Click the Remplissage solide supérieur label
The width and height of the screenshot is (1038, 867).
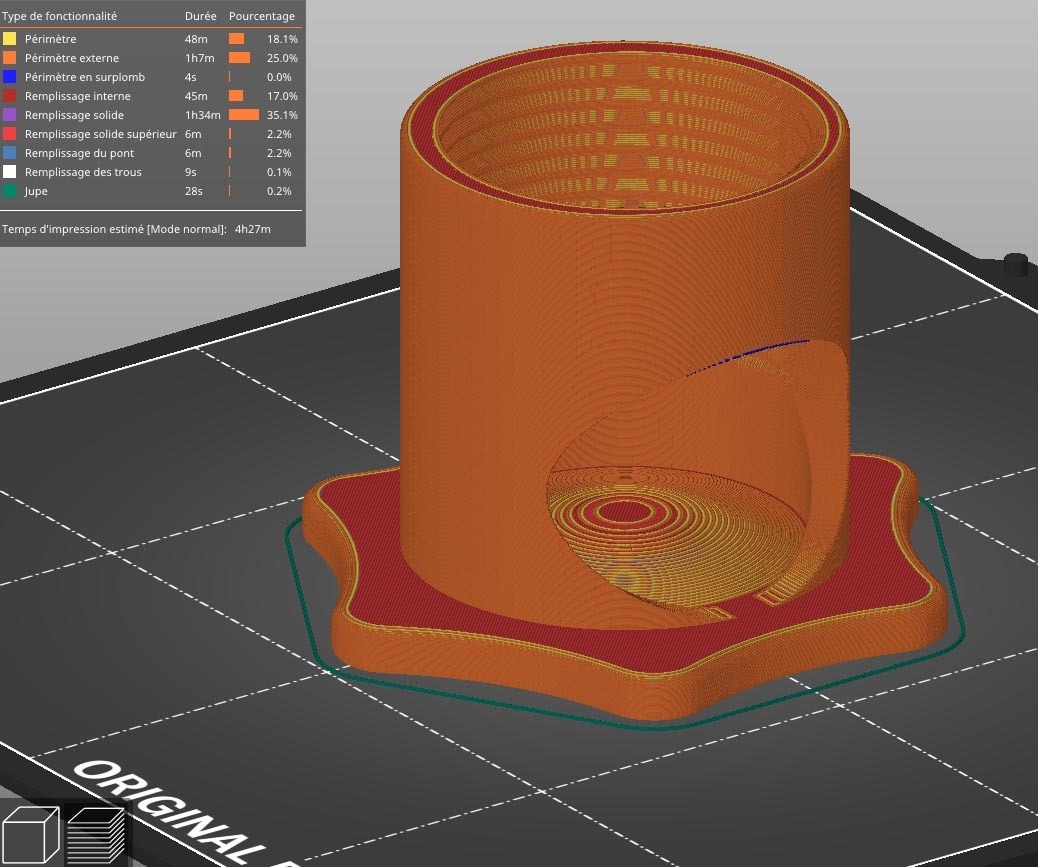101,134
